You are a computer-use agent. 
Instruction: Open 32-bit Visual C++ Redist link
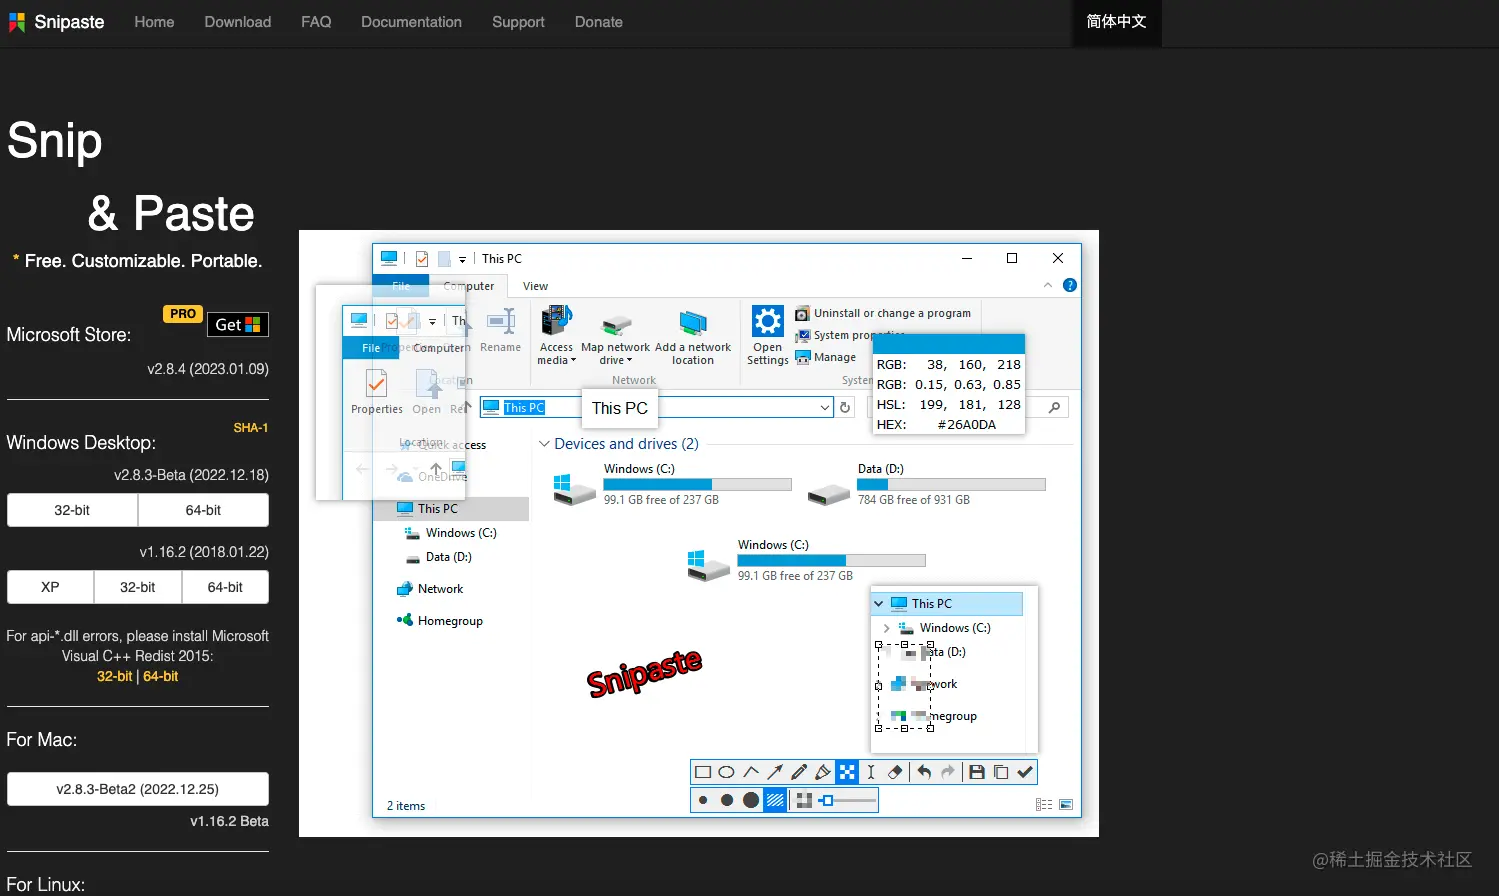coord(114,676)
